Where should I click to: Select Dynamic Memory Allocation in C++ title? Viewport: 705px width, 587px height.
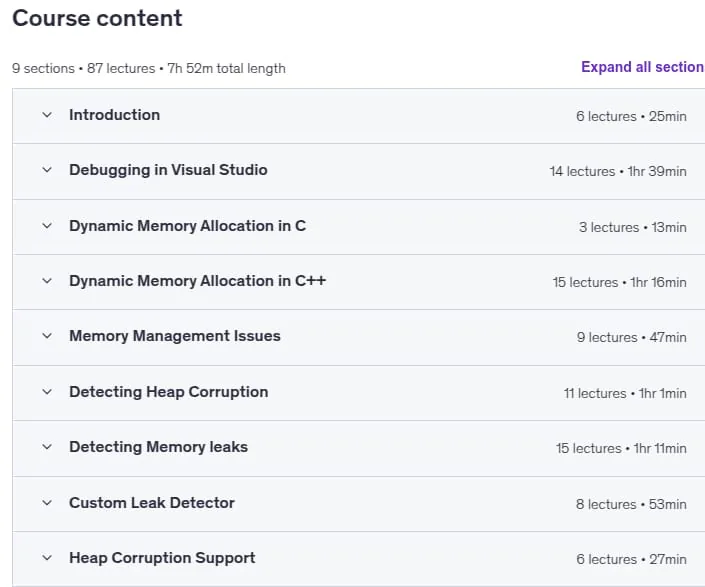click(197, 281)
